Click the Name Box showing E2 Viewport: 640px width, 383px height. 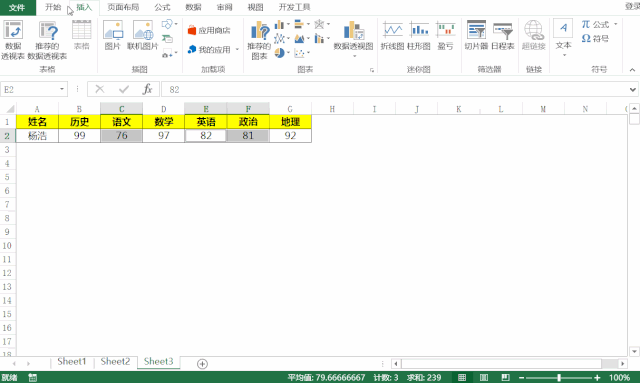(x=29, y=89)
